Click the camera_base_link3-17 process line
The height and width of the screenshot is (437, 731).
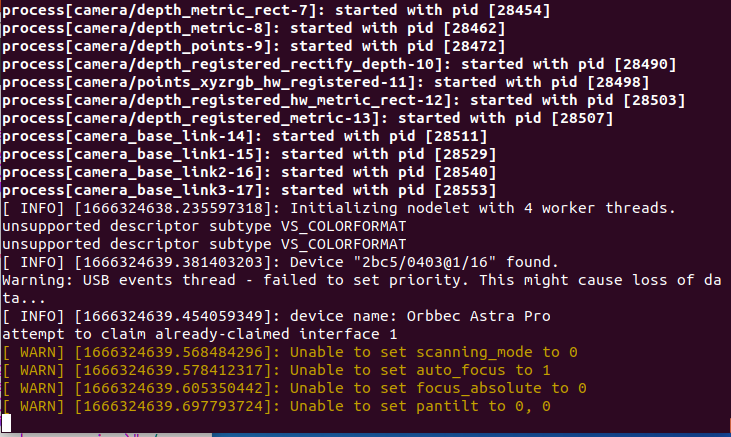249,190
